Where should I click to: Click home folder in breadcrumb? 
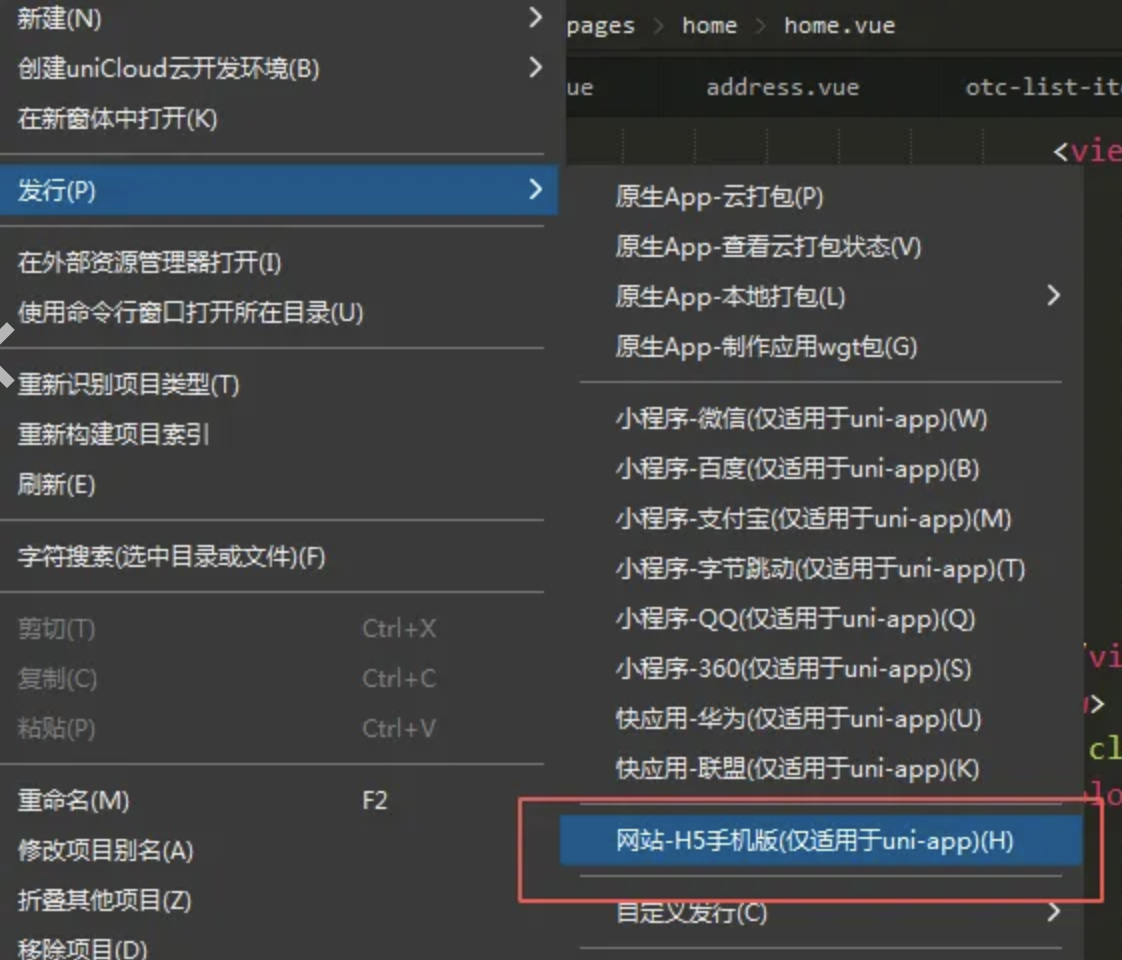[x=709, y=26]
